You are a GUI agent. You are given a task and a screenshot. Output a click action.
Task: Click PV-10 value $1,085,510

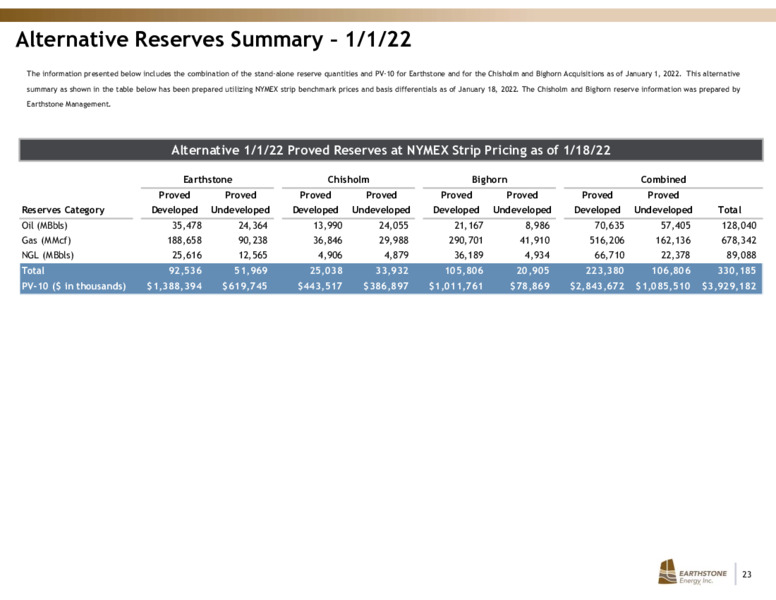coord(663,286)
